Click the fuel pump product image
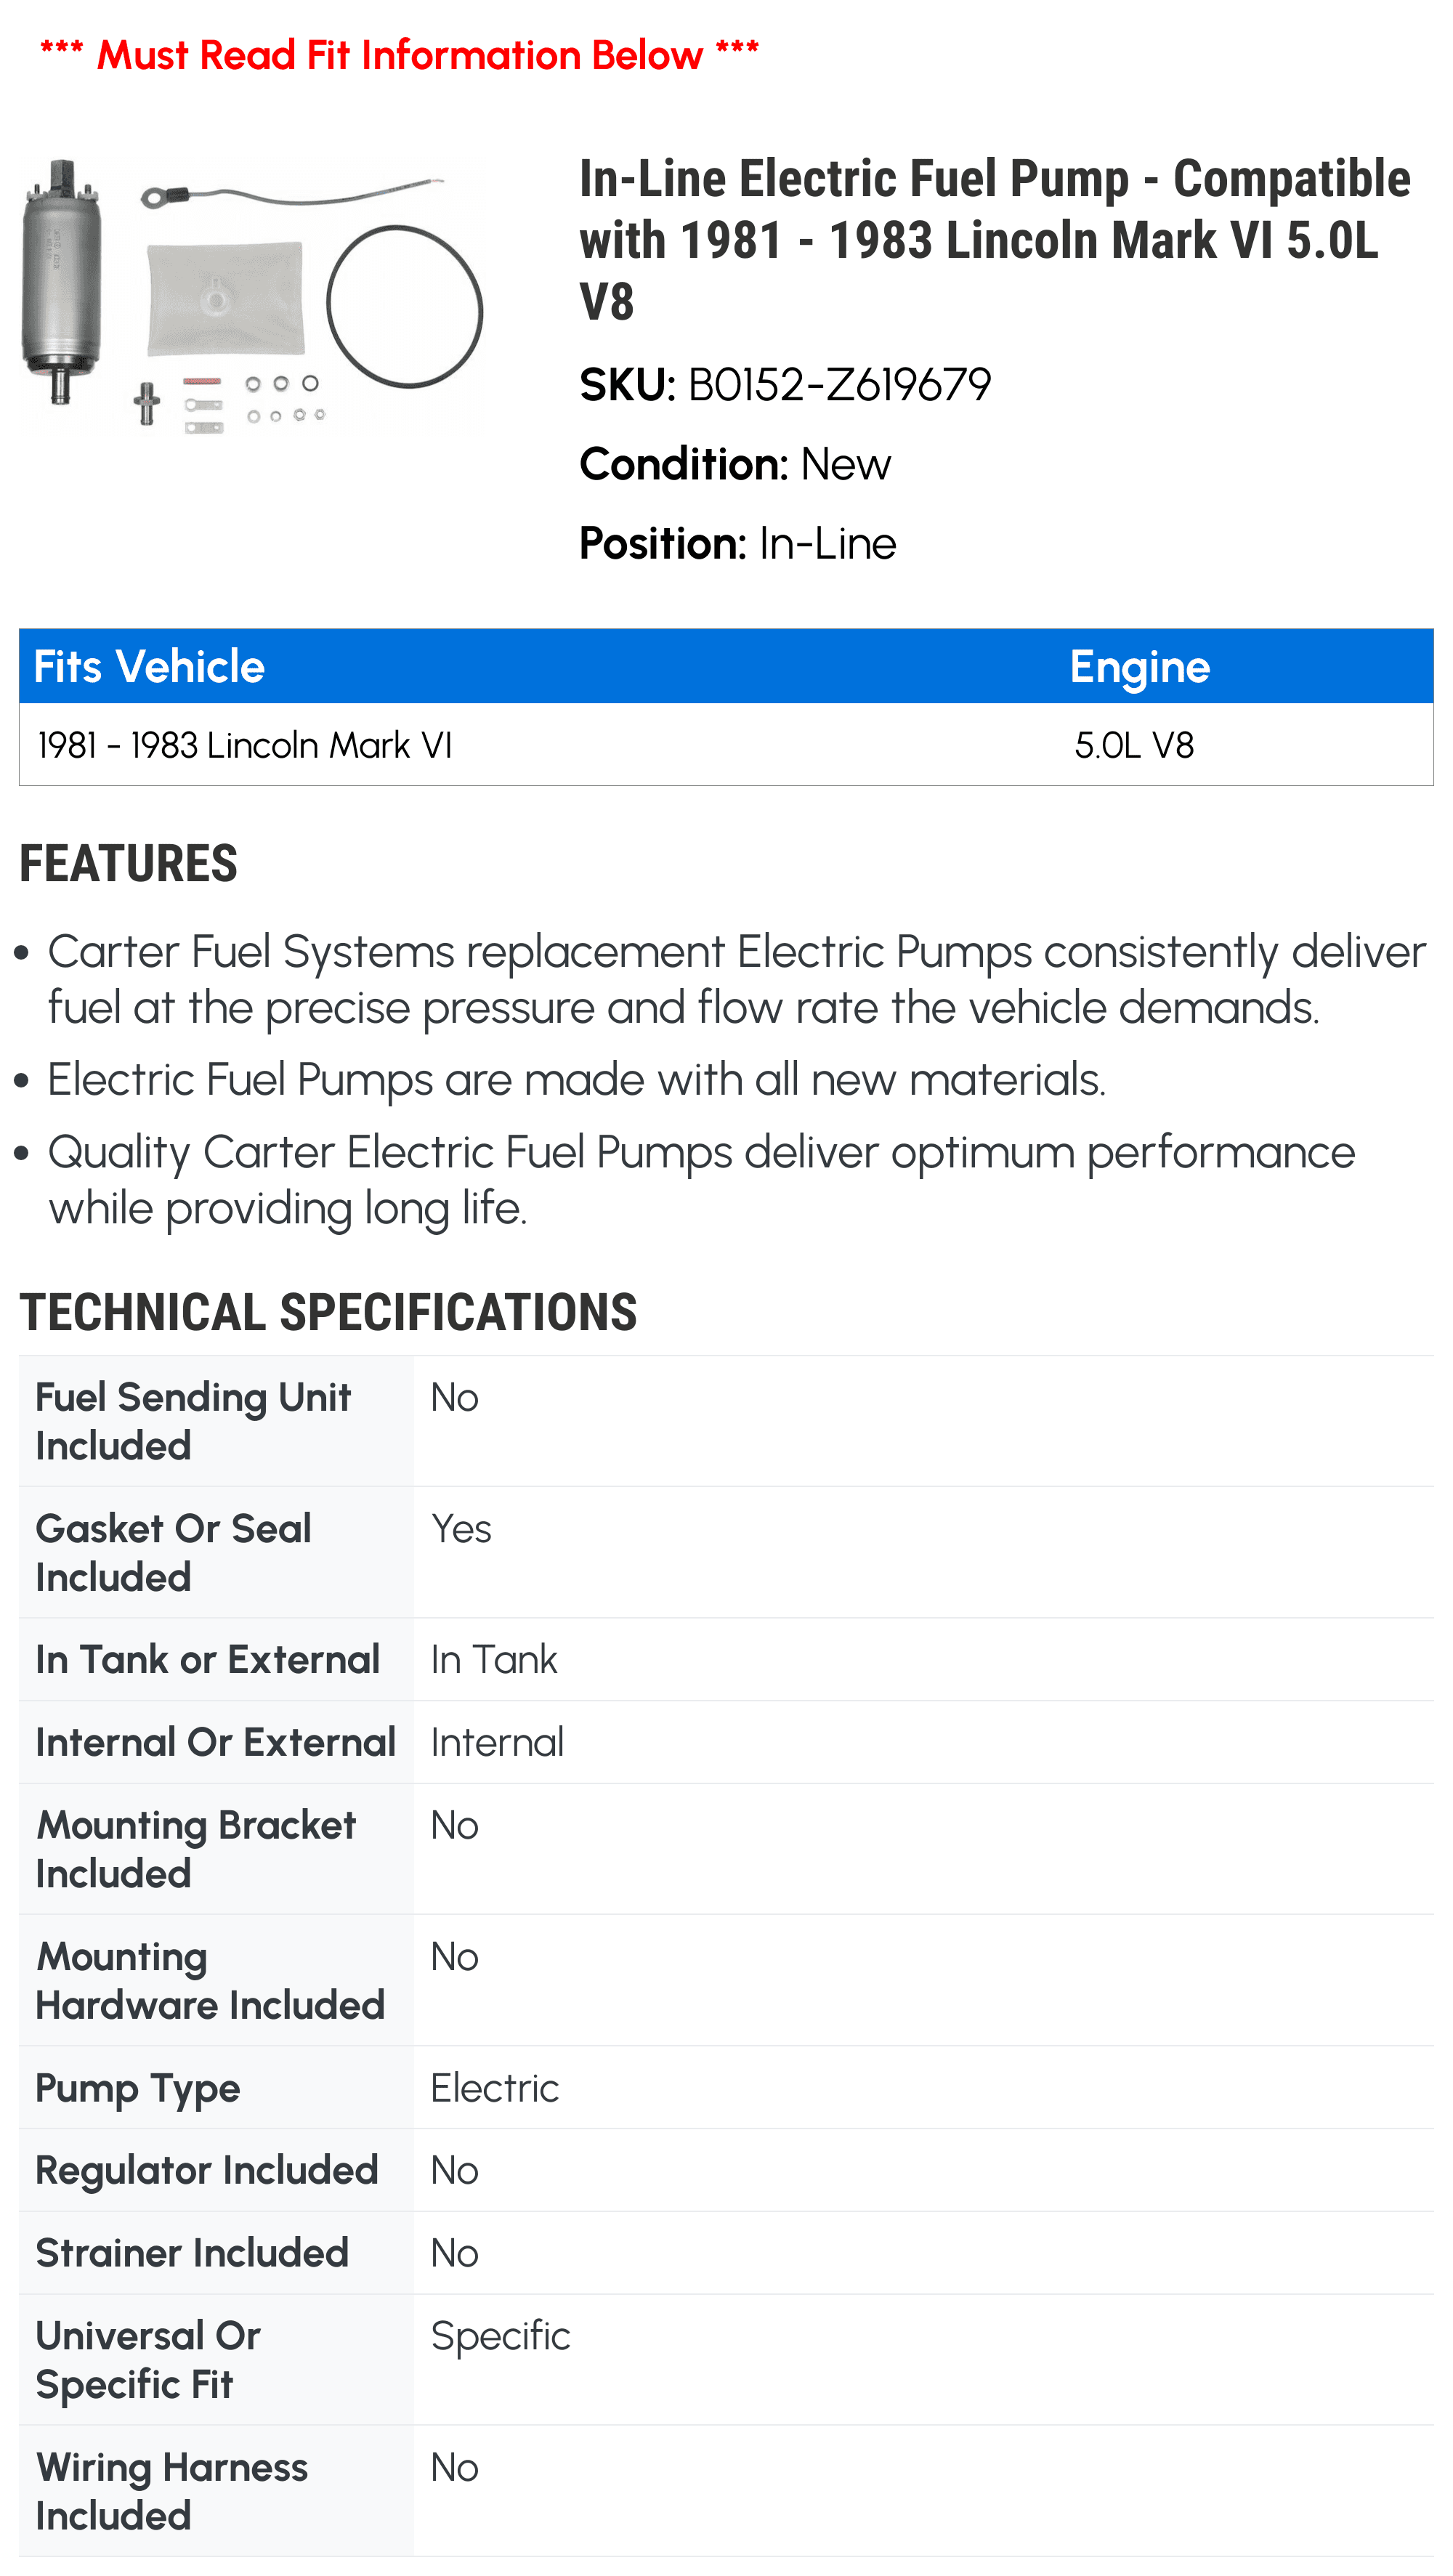1453x2576 pixels. click(x=253, y=296)
